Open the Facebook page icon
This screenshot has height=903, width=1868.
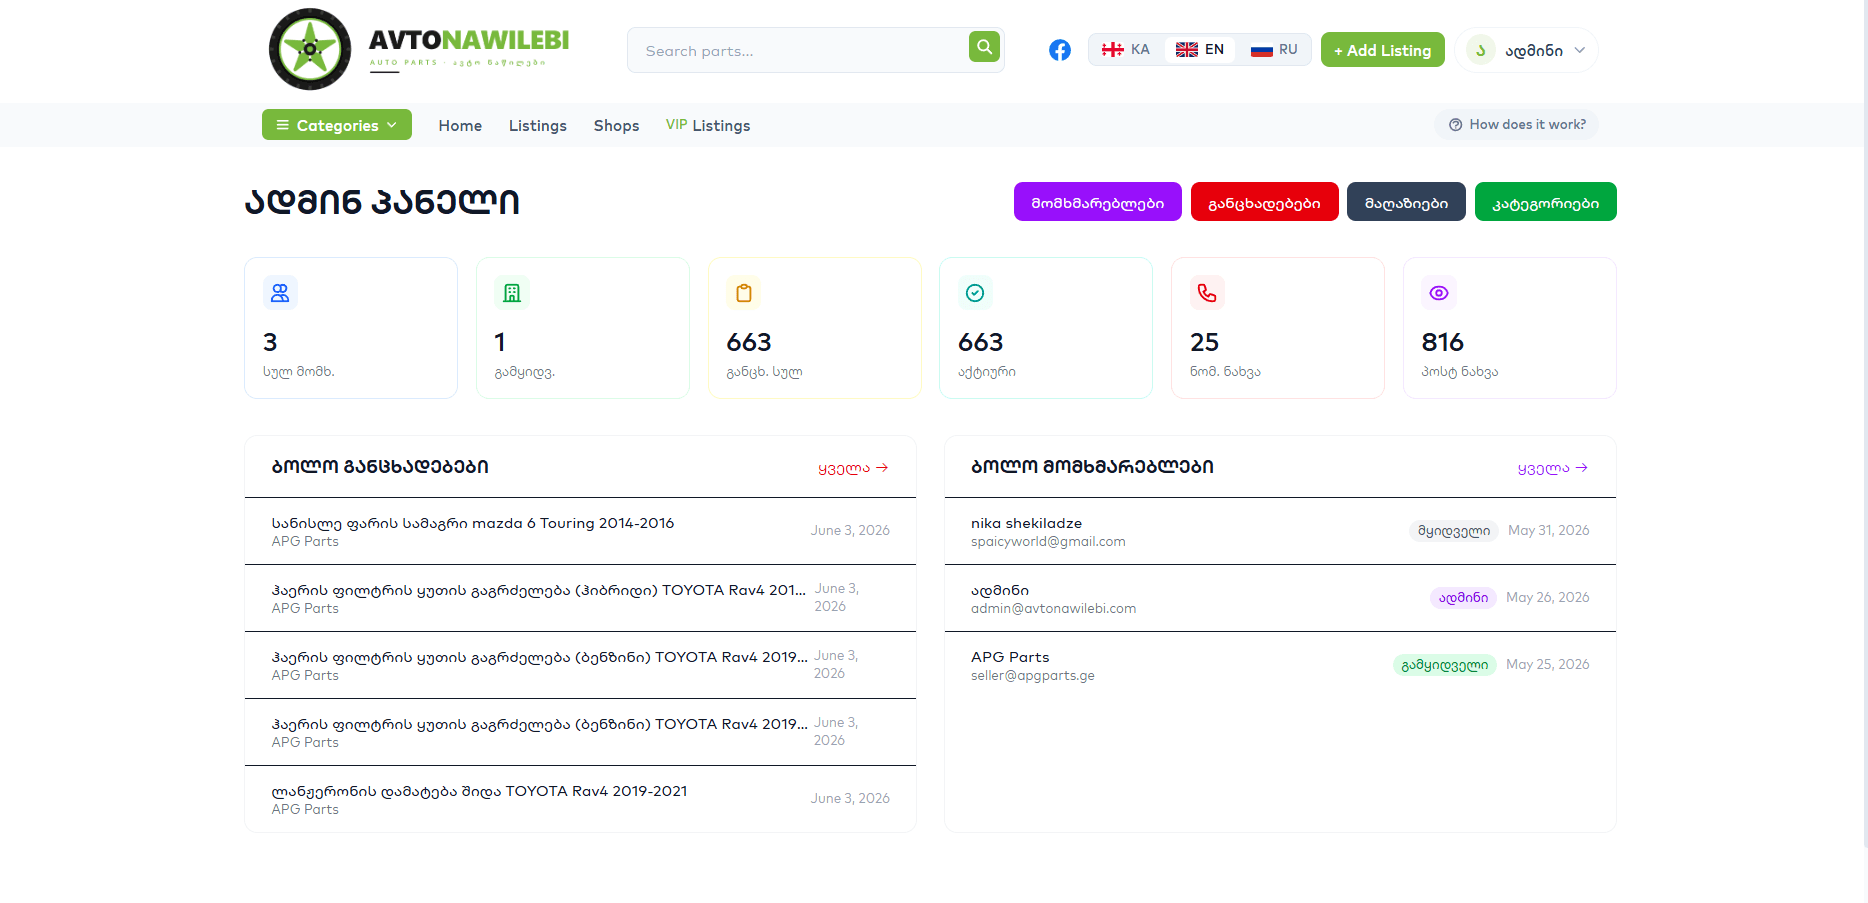1060,50
